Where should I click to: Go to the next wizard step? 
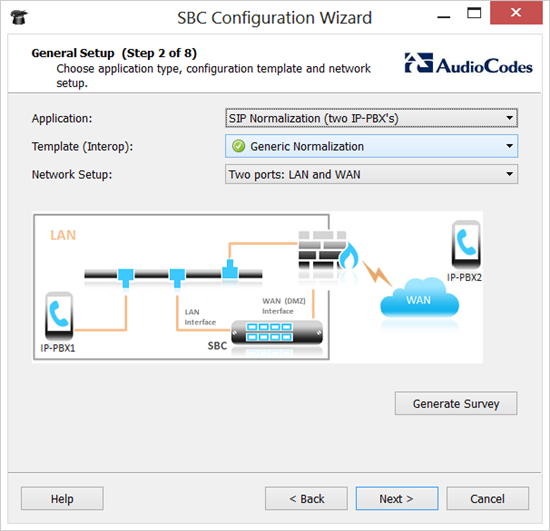[x=397, y=498]
